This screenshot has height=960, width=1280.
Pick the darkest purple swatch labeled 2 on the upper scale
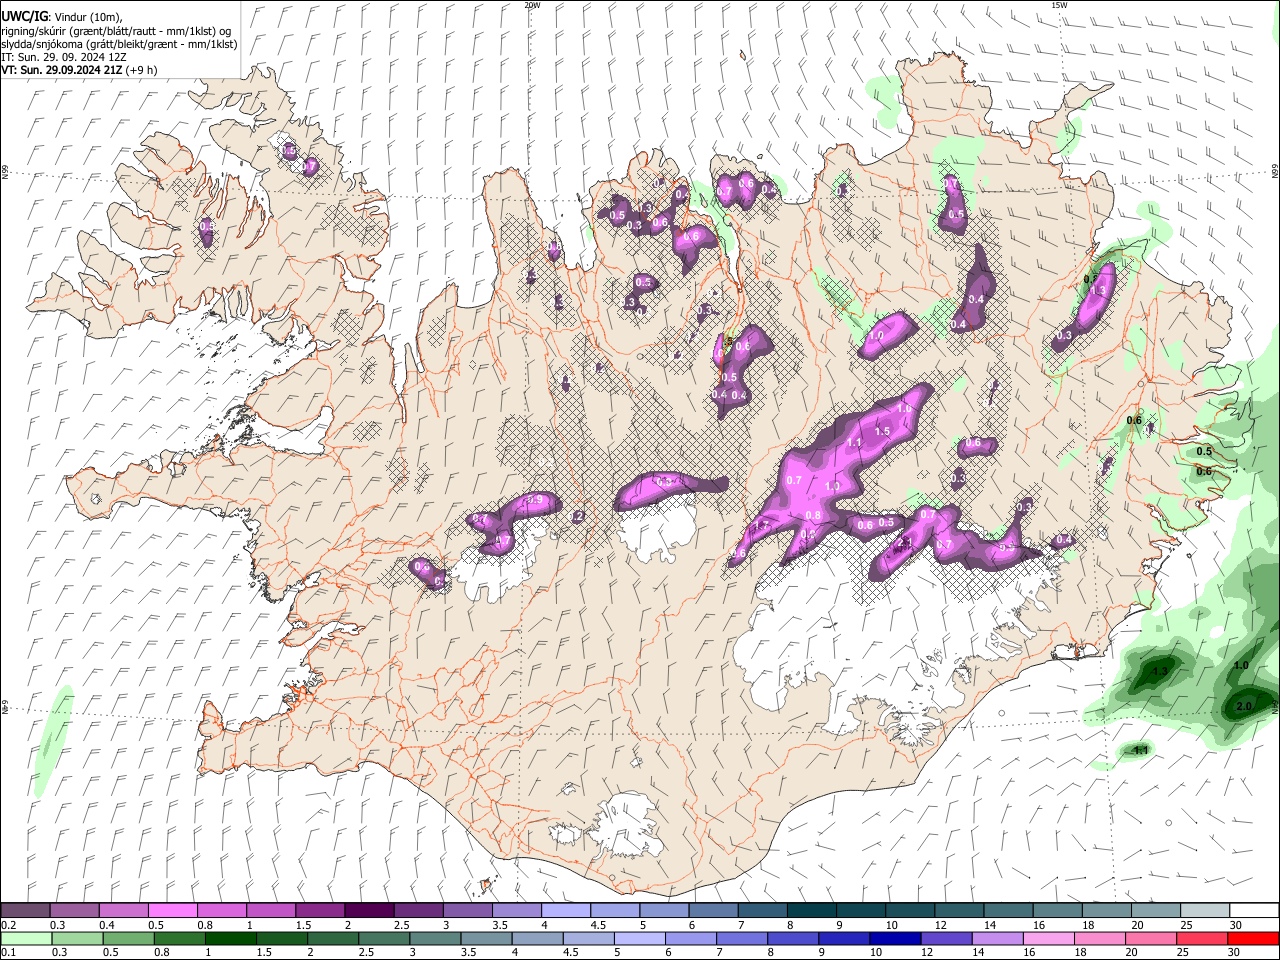pos(370,911)
